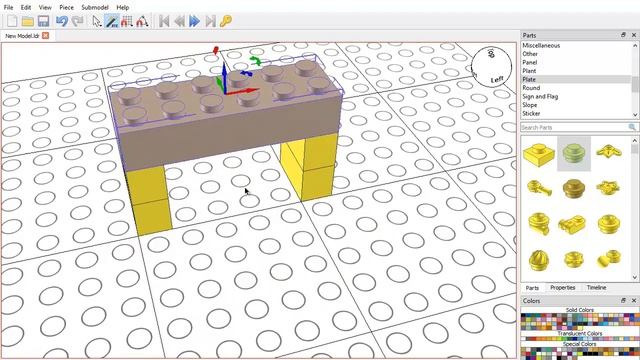Switch to the Timeline tab
This screenshot has width=640, height=360.
(596, 288)
